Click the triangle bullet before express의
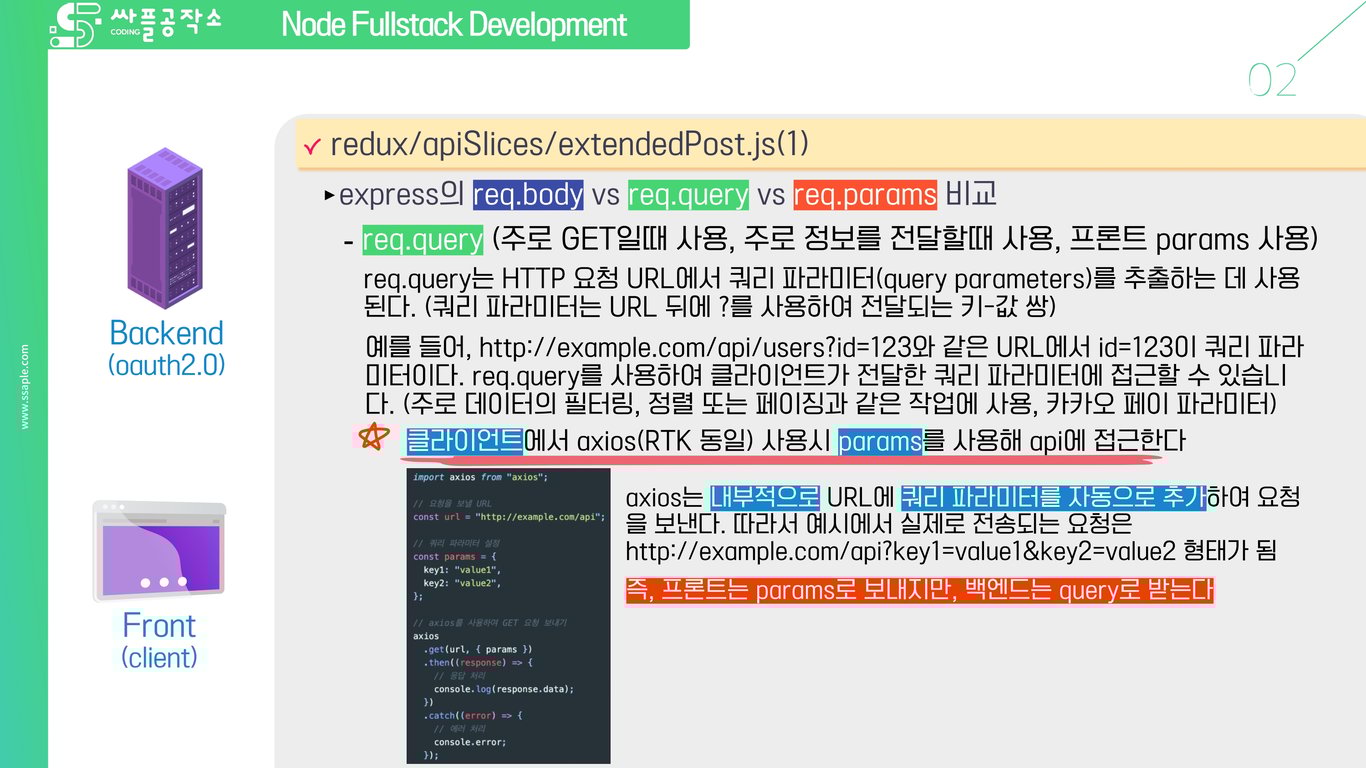1366x768 pixels. coord(330,195)
